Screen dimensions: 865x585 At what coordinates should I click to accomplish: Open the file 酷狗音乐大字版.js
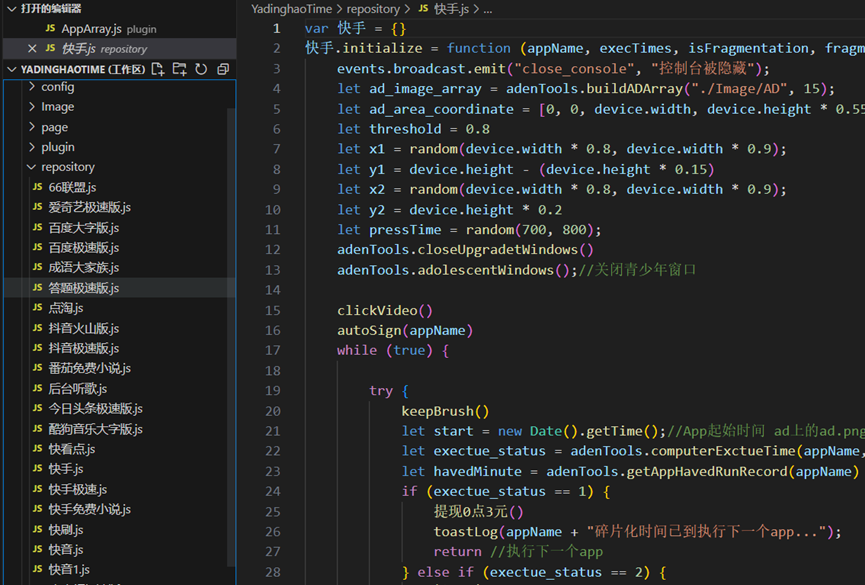pos(95,428)
